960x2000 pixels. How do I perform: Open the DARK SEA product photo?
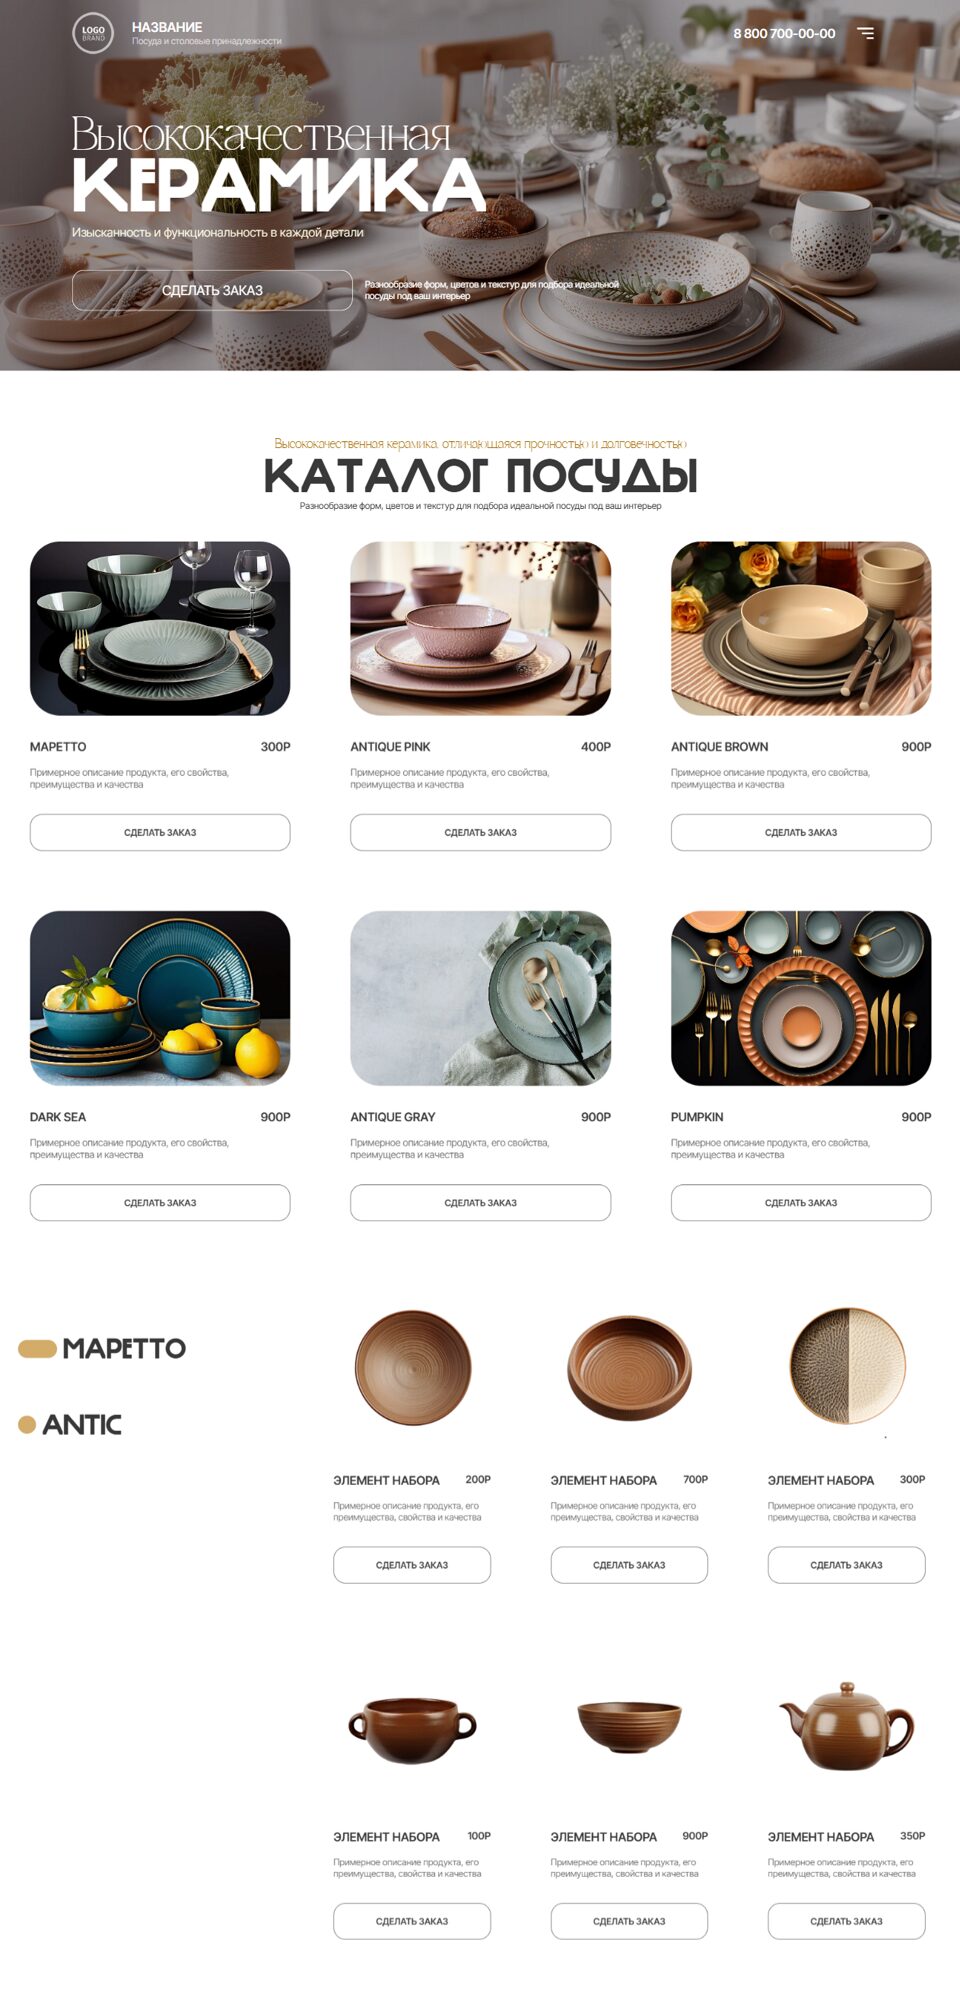pyautogui.click(x=160, y=998)
